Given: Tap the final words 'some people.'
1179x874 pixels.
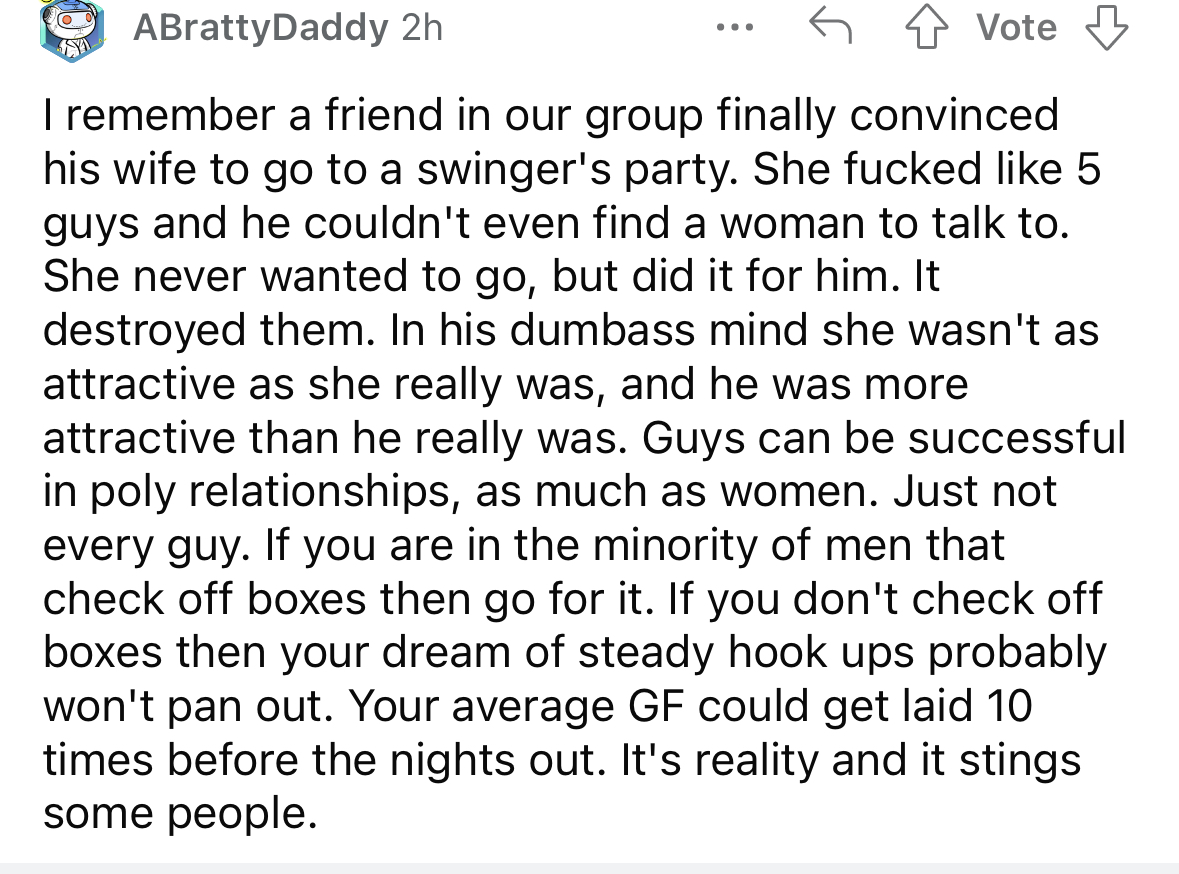Looking at the screenshot, I should click(180, 814).
